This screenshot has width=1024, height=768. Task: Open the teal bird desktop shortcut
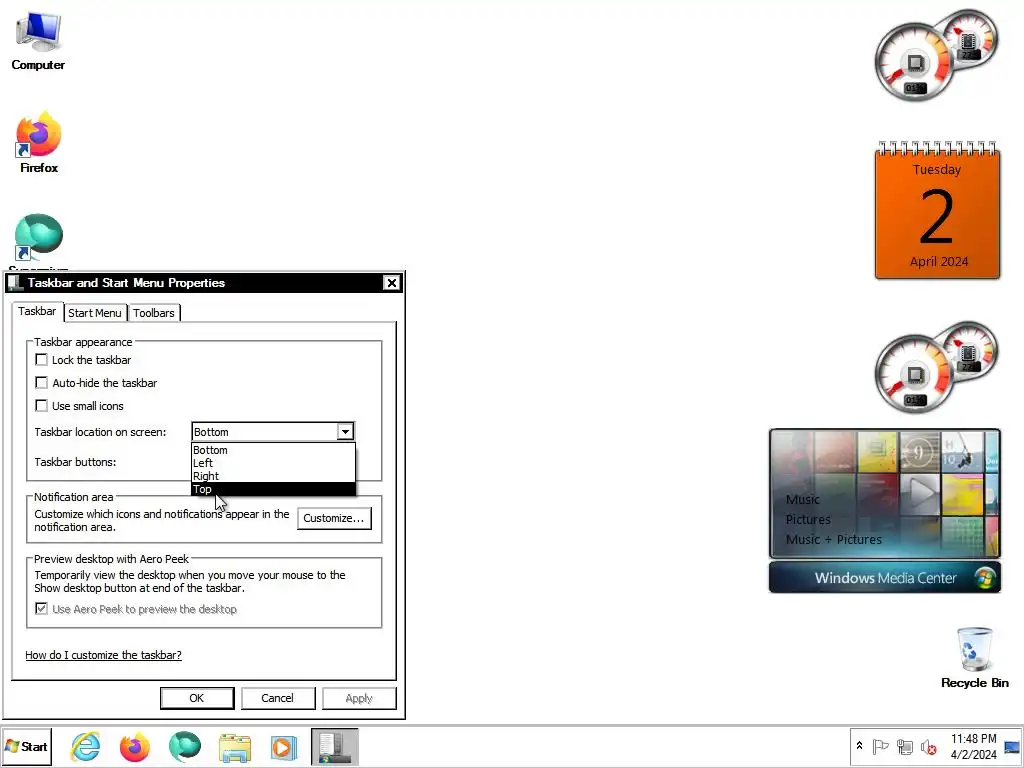tap(39, 238)
